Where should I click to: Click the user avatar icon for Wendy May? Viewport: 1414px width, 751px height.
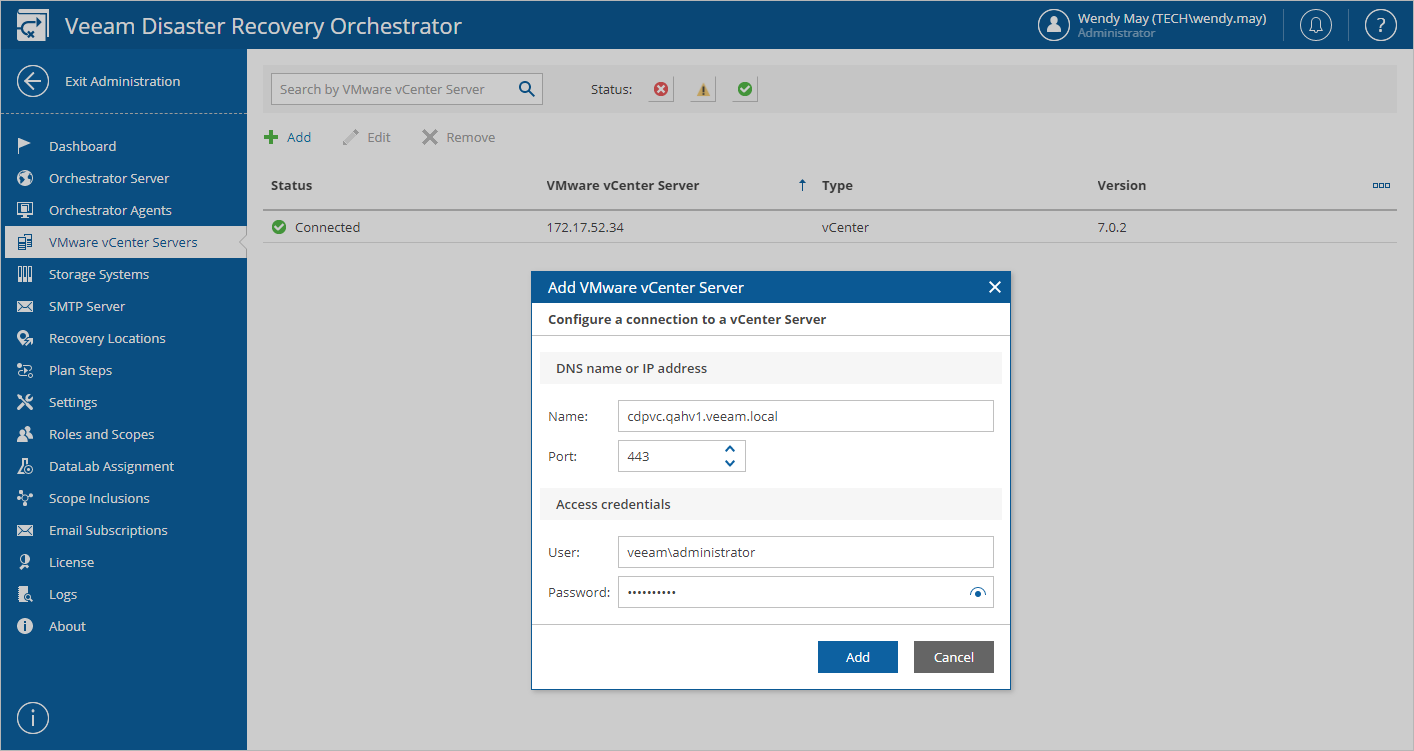point(1054,26)
